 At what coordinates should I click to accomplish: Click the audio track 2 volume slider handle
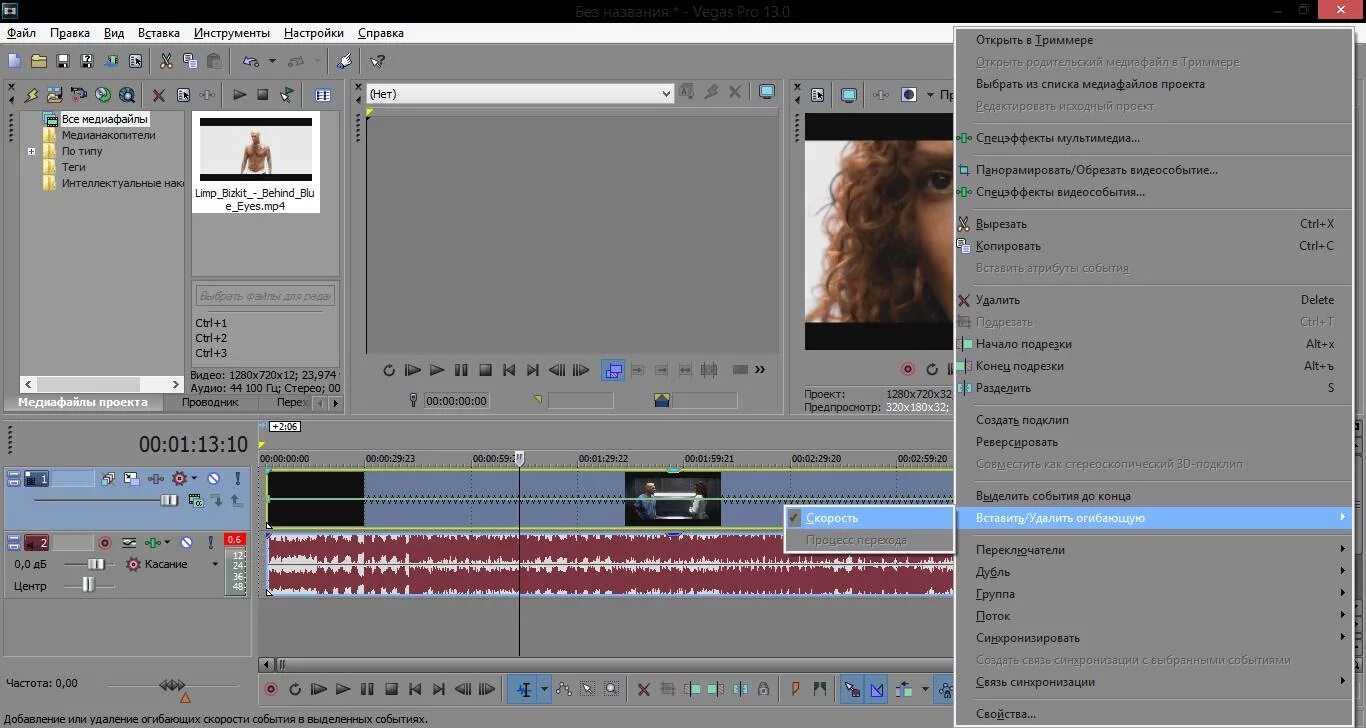click(95, 564)
